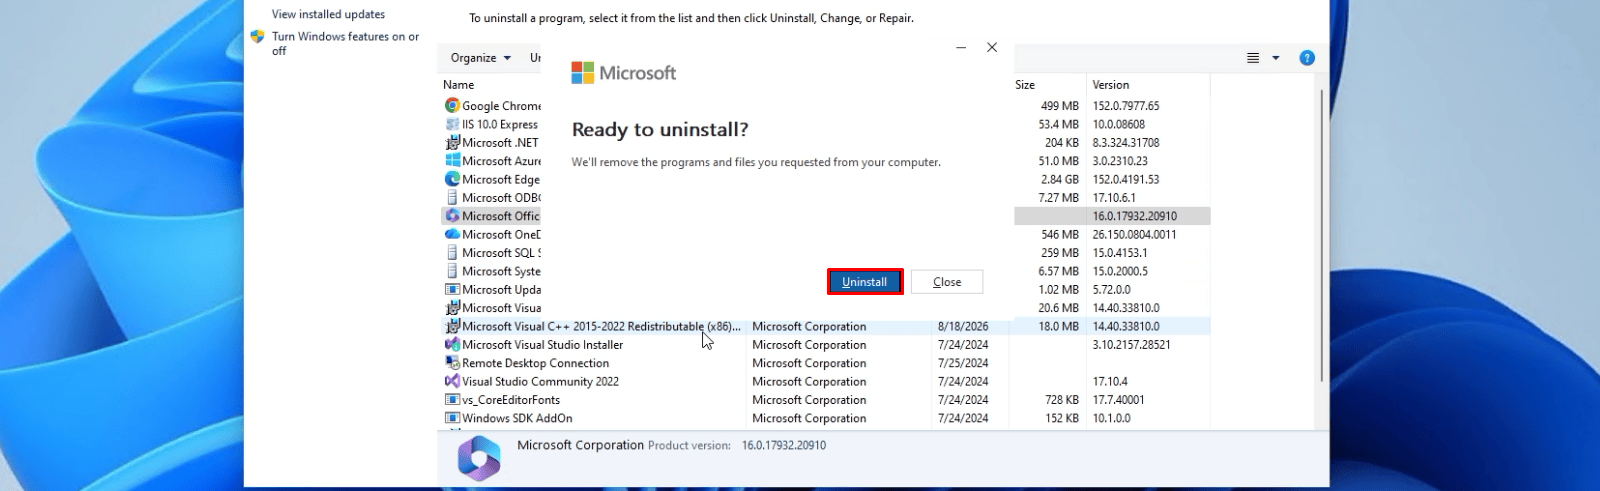Screen dimensions: 1600x491
Task: Click the Microsoft OneDrive cloud icon
Action: [x=452, y=234]
